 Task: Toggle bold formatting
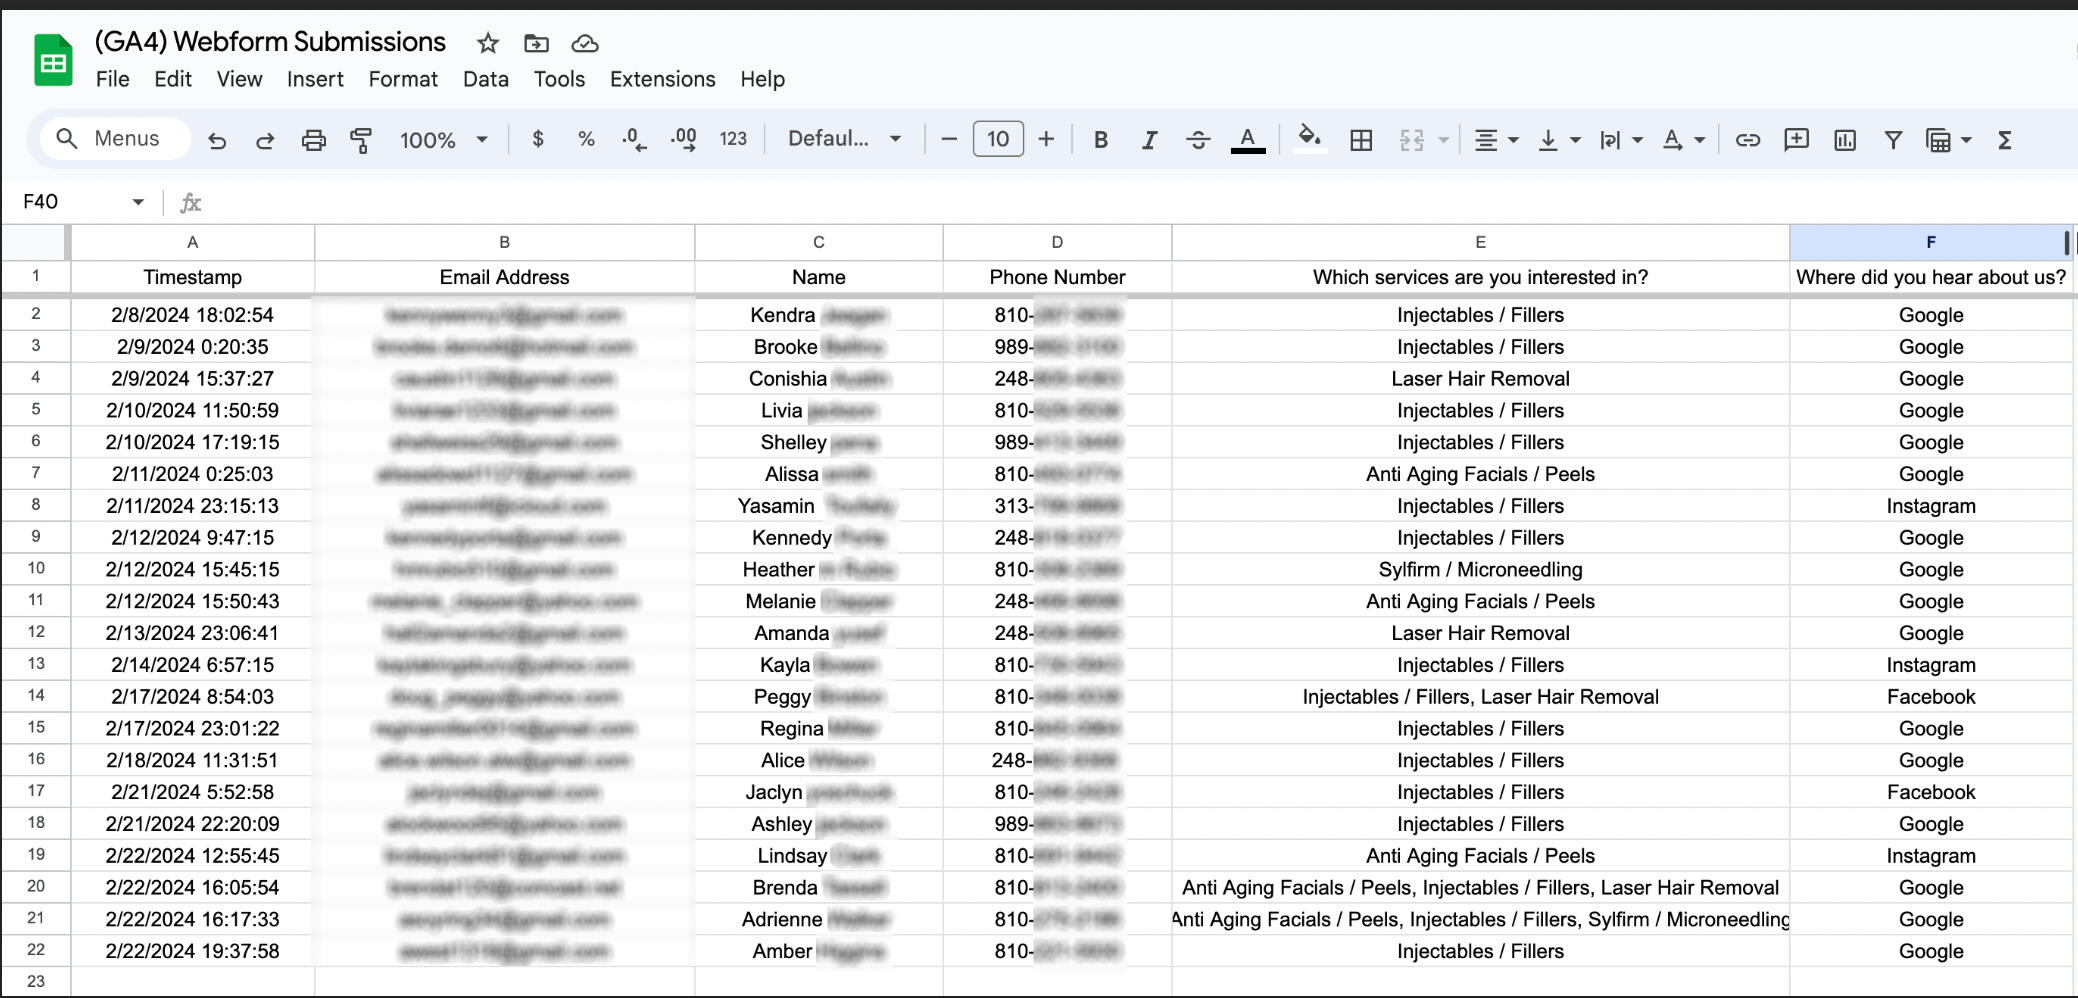point(1100,140)
